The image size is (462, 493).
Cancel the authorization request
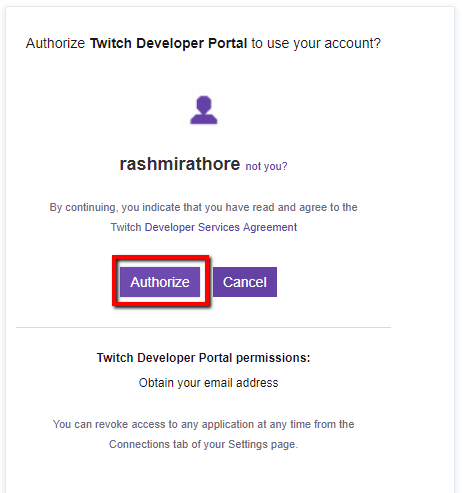pos(245,282)
